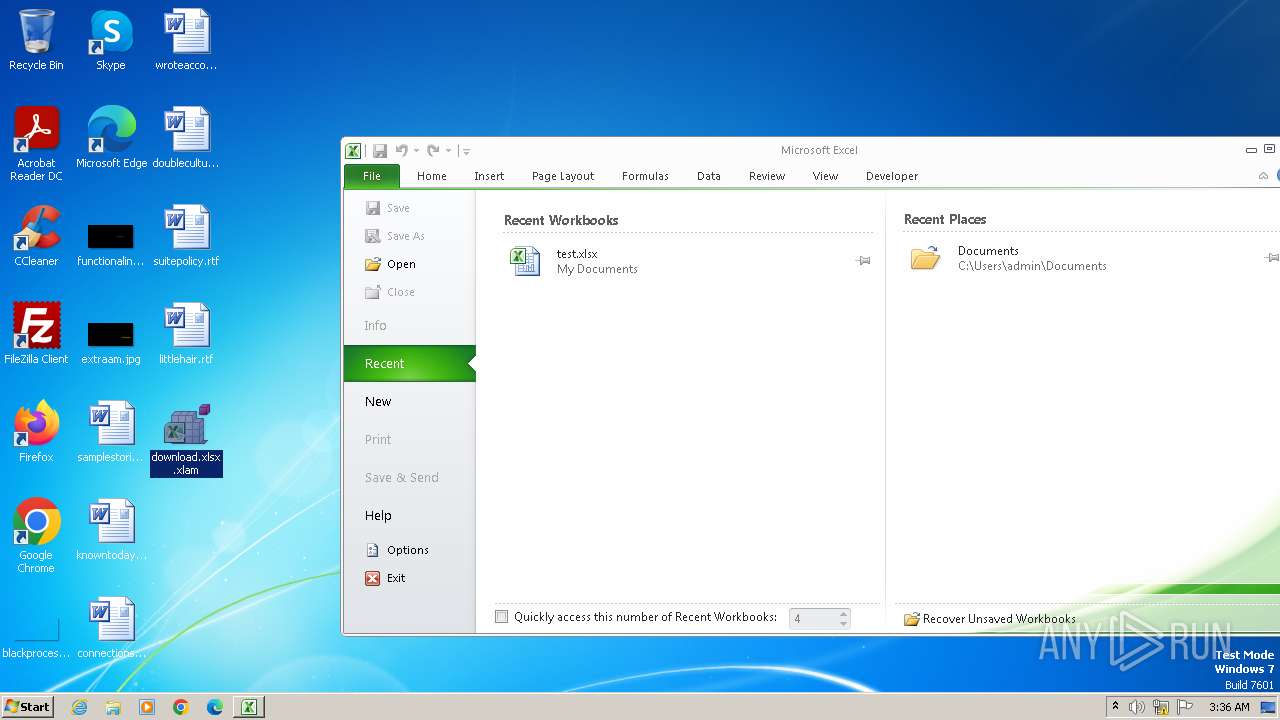Enable quick access to Recent Workbooks checkbox
The width and height of the screenshot is (1280, 720).
[502, 617]
